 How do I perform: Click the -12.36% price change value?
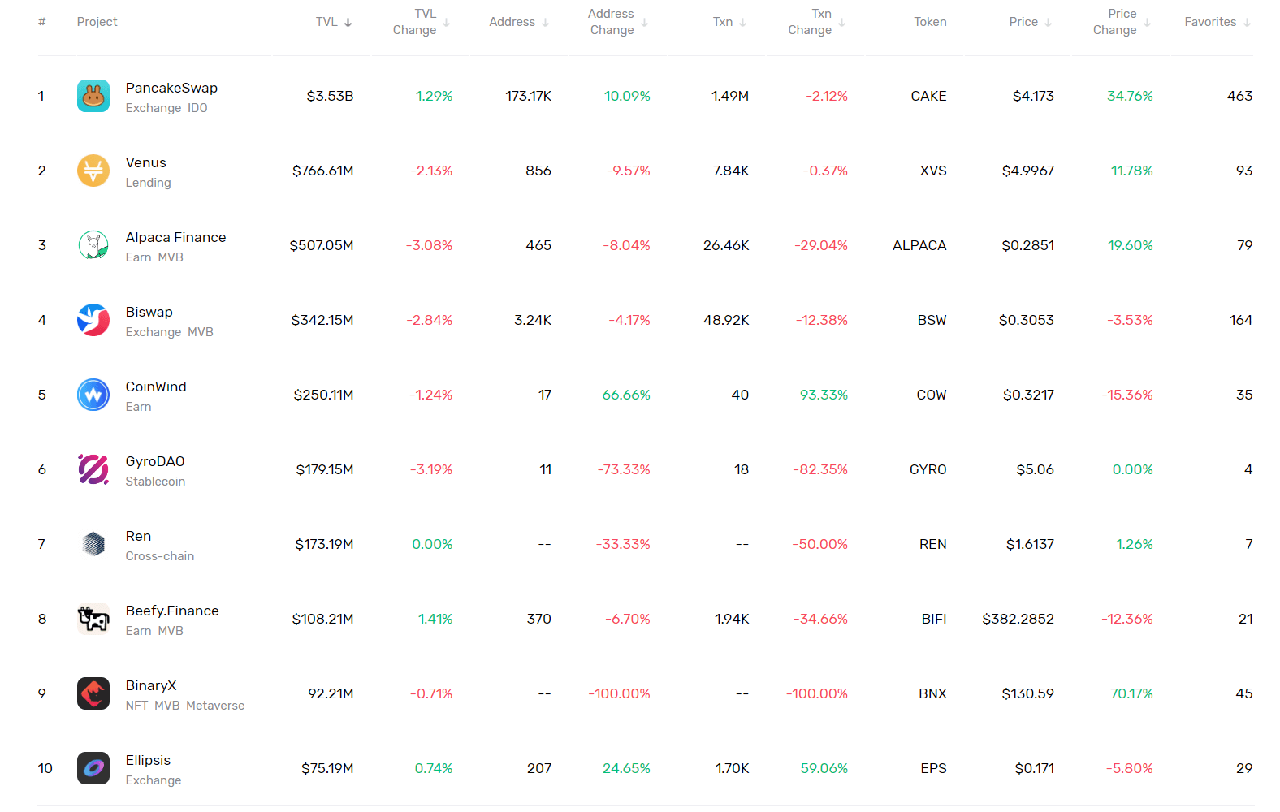(x=1127, y=619)
